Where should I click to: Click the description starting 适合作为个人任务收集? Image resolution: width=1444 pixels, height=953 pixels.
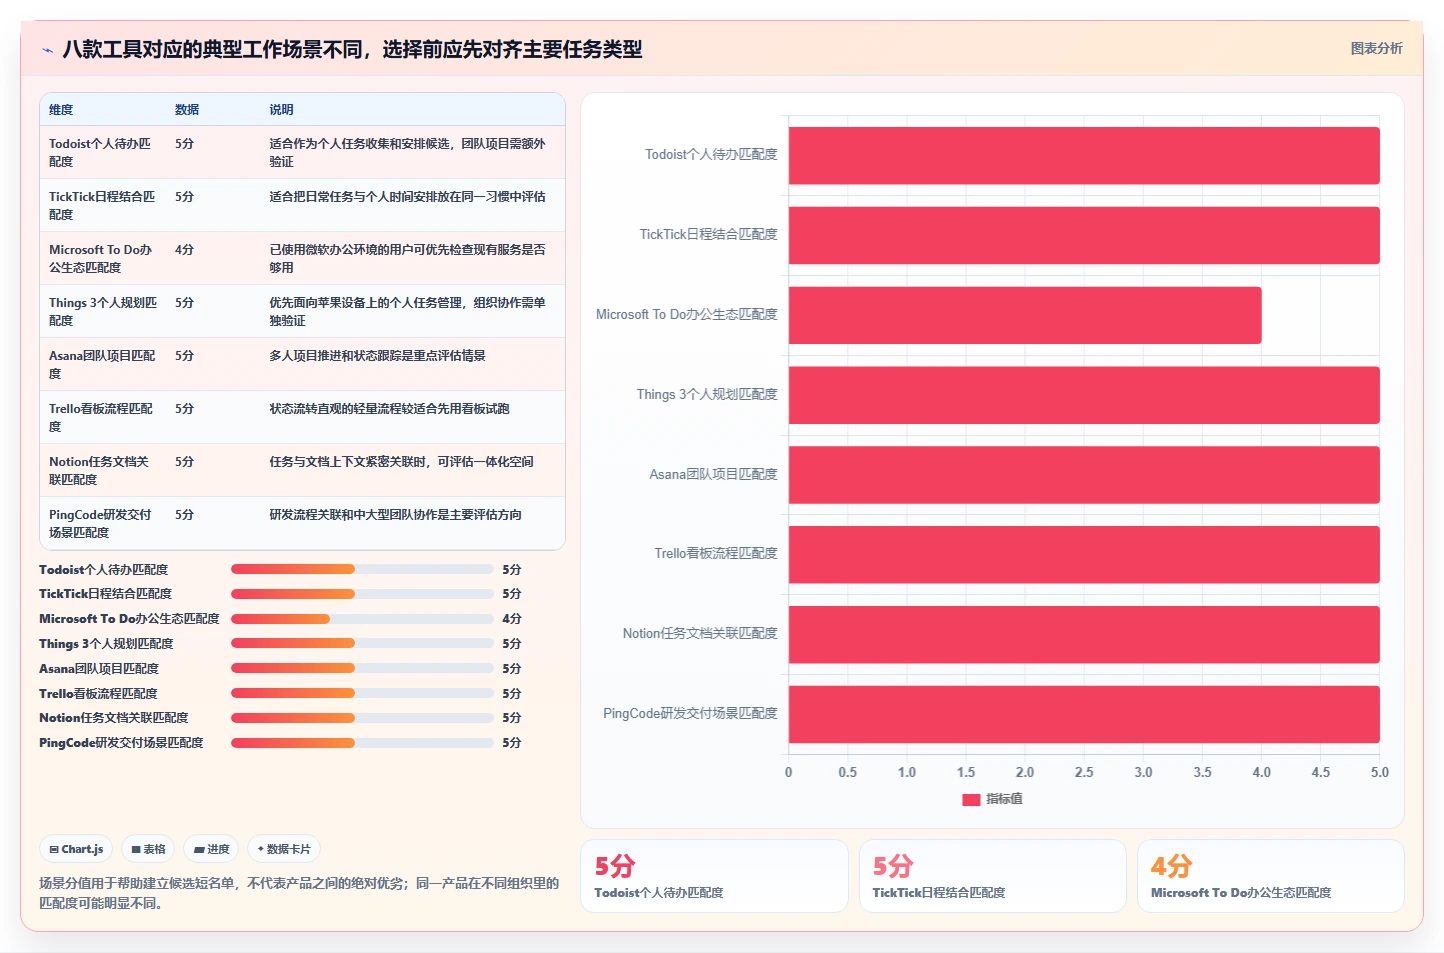click(x=408, y=152)
